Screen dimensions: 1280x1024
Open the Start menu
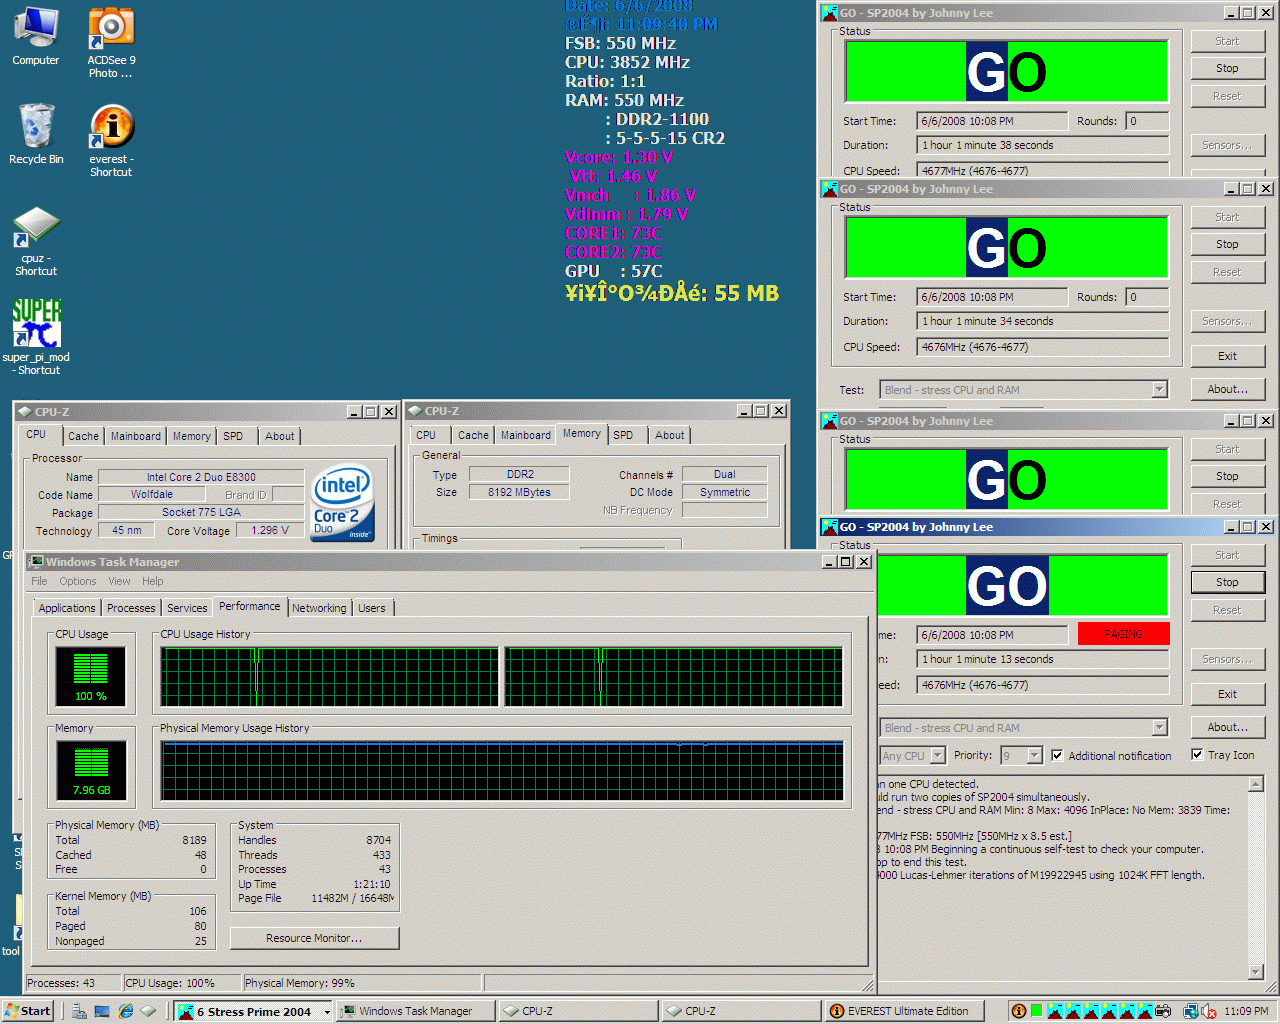tap(27, 1011)
